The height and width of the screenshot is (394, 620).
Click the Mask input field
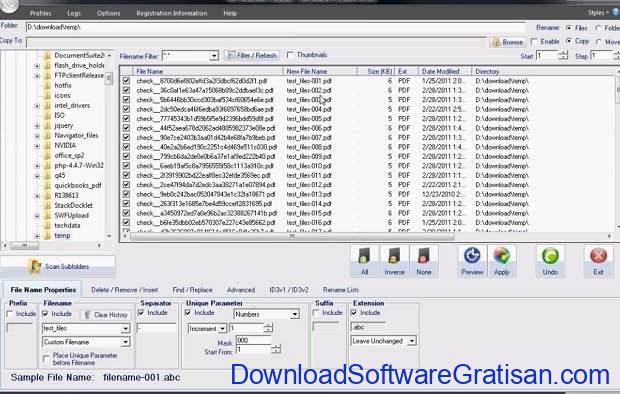coord(253,340)
